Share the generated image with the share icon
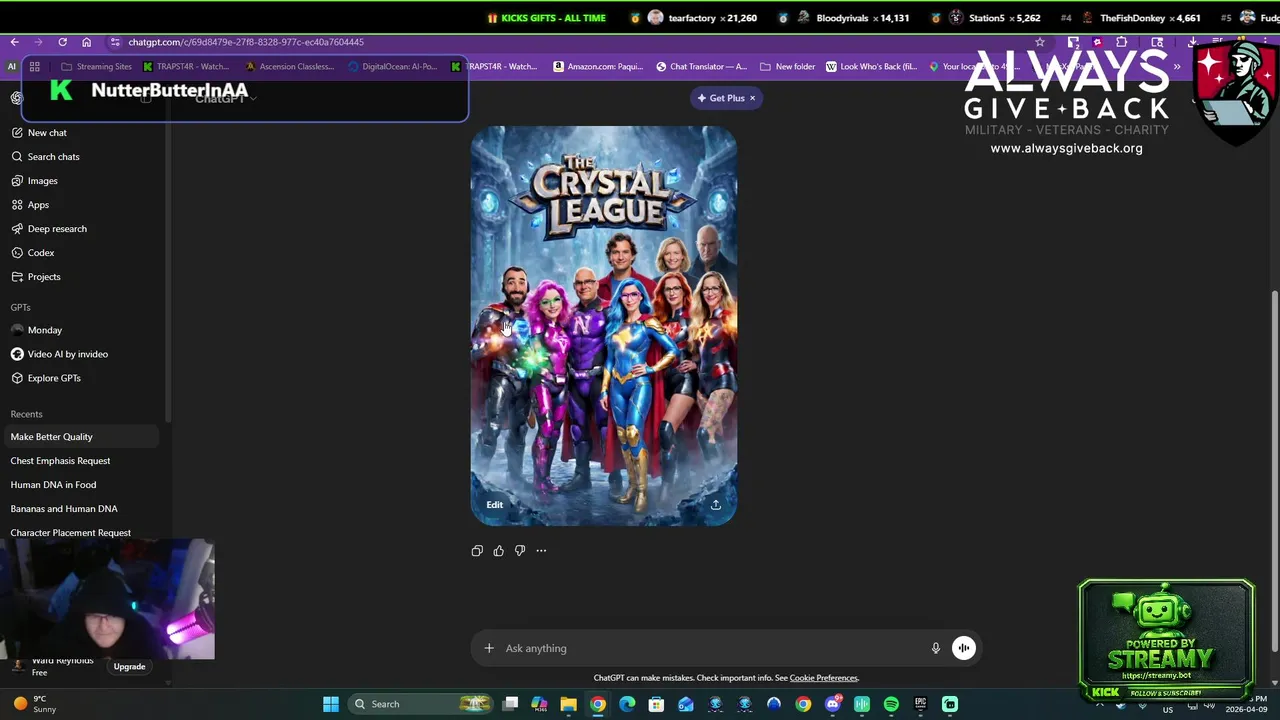 716,505
